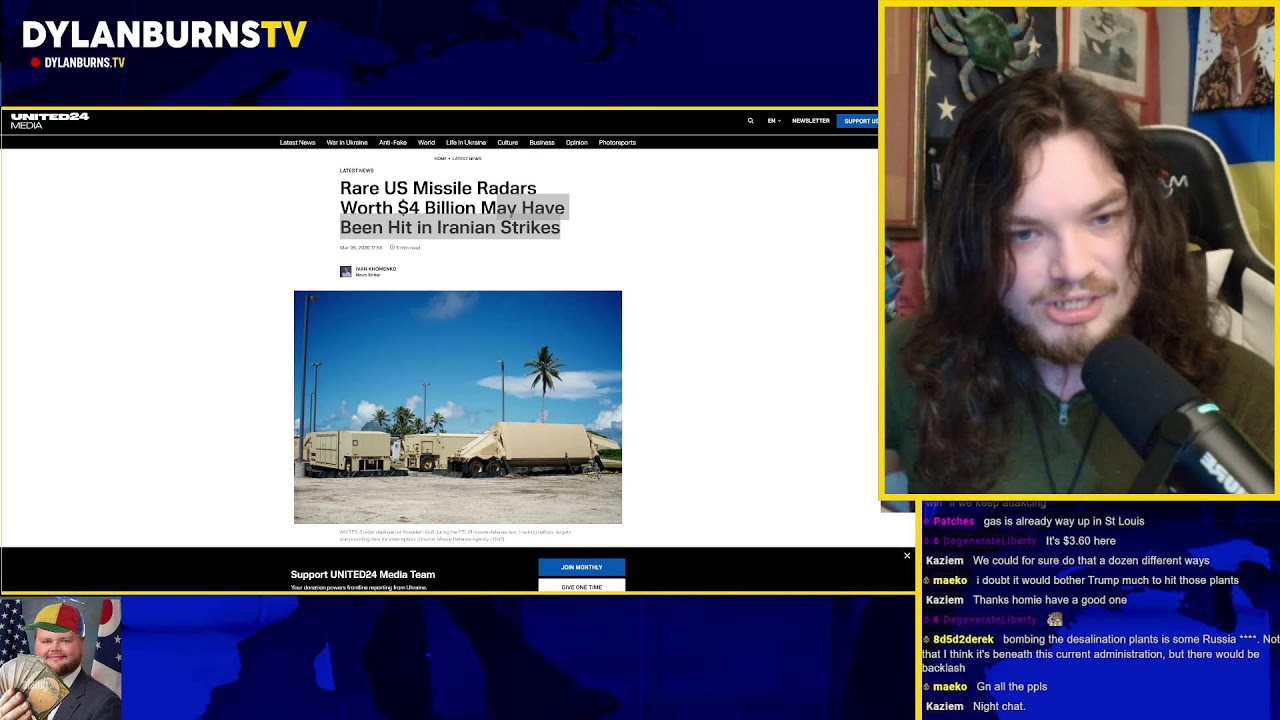Click the clock icon by '3 min read'
This screenshot has height=720, width=1280.
click(392, 247)
